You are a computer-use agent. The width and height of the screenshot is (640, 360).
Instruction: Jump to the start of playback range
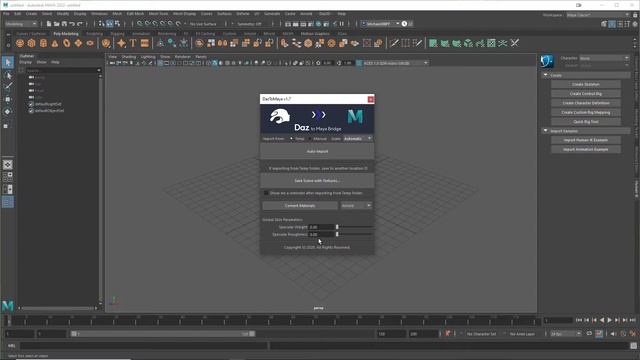point(579,320)
